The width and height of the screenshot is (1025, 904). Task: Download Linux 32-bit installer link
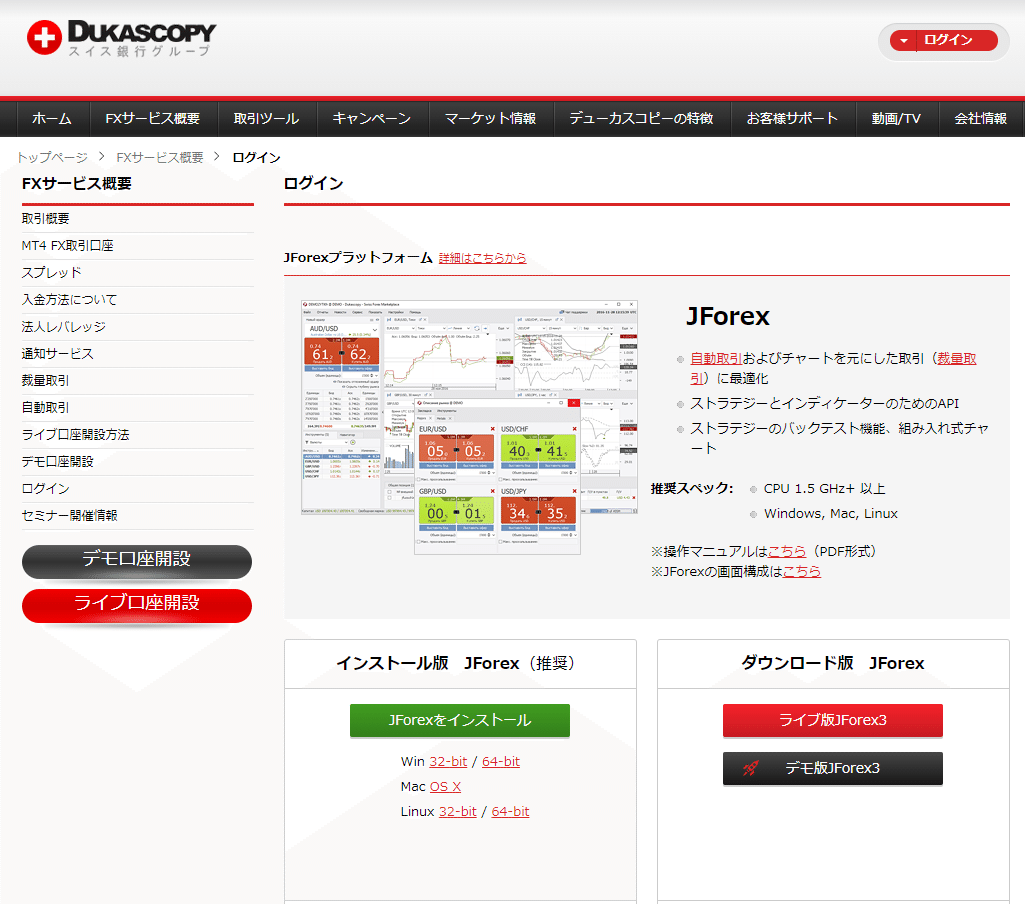pyautogui.click(x=458, y=812)
